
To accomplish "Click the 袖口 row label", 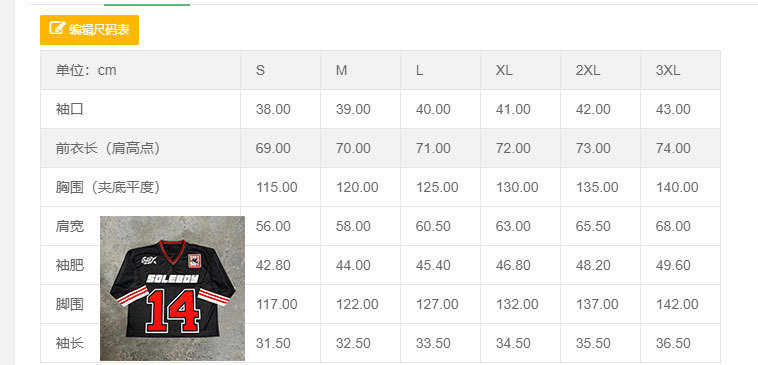I will pyautogui.click(x=70, y=109).
